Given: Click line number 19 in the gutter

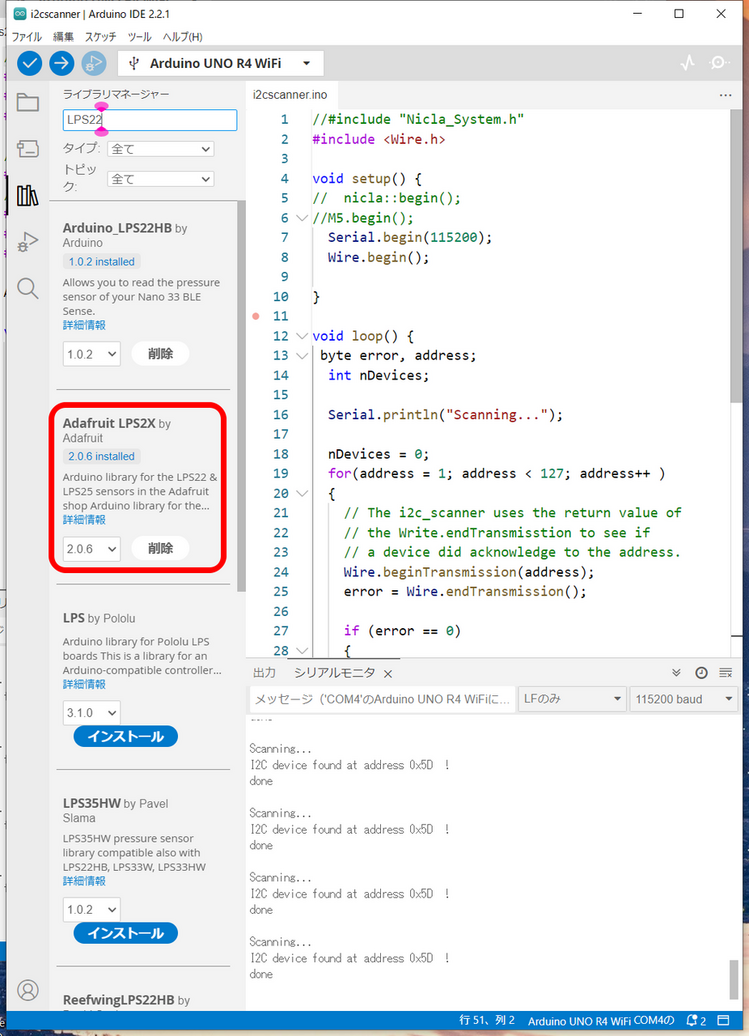Looking at the screenshot, I should [281, 474].
